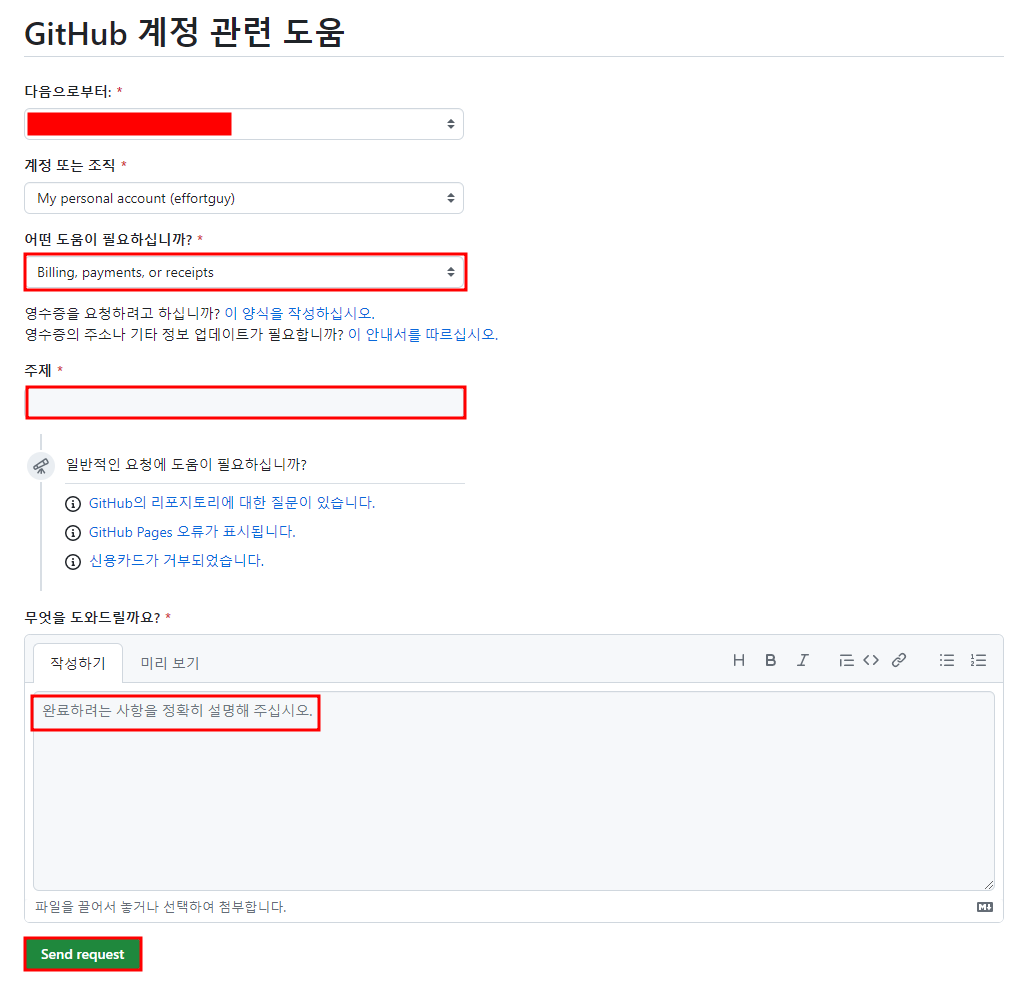Viewport: 1029px width, 982px height.
Task: Open the 신용카드가 거부되었습니다 link
Action: click(177, 561)
